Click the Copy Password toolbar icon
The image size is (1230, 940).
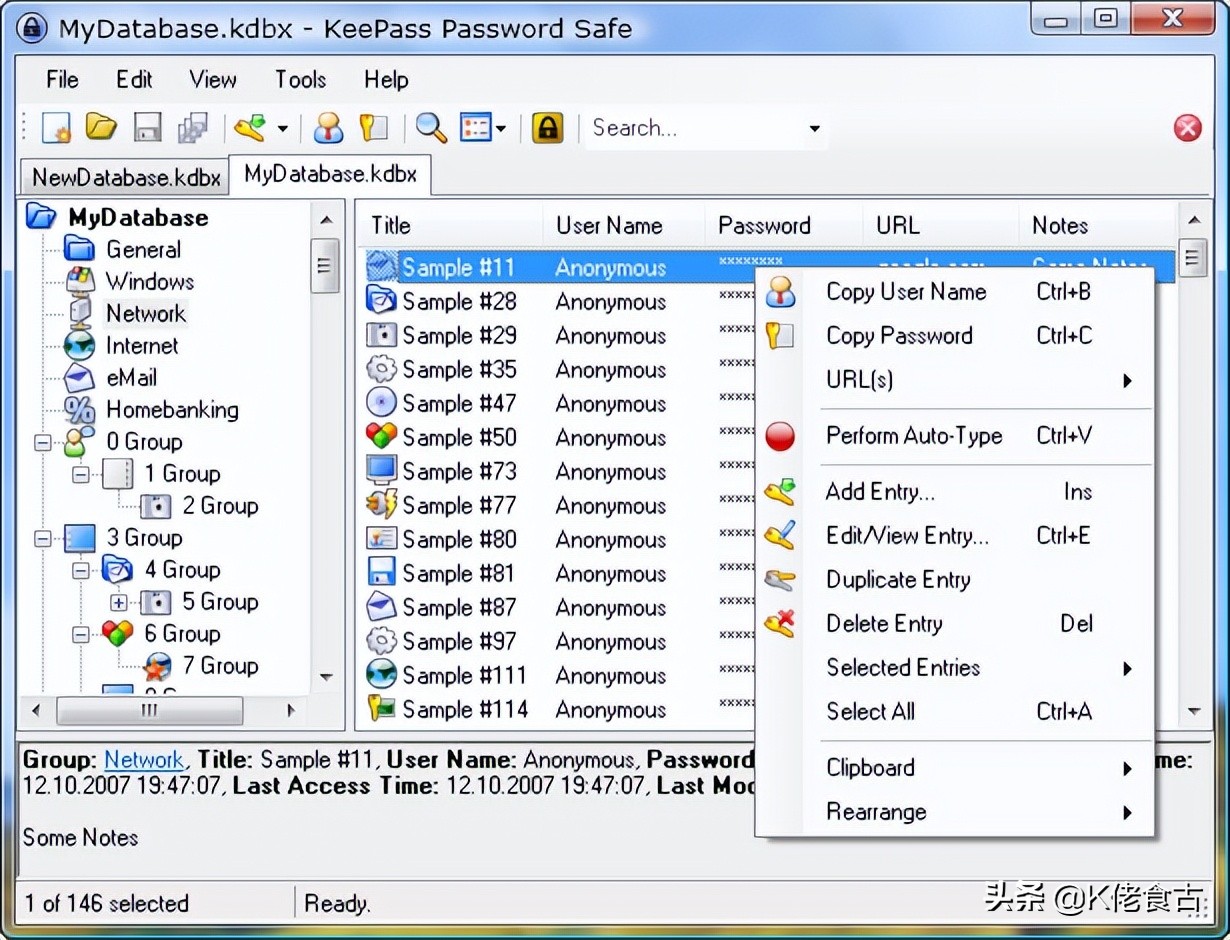pos(373,128)
